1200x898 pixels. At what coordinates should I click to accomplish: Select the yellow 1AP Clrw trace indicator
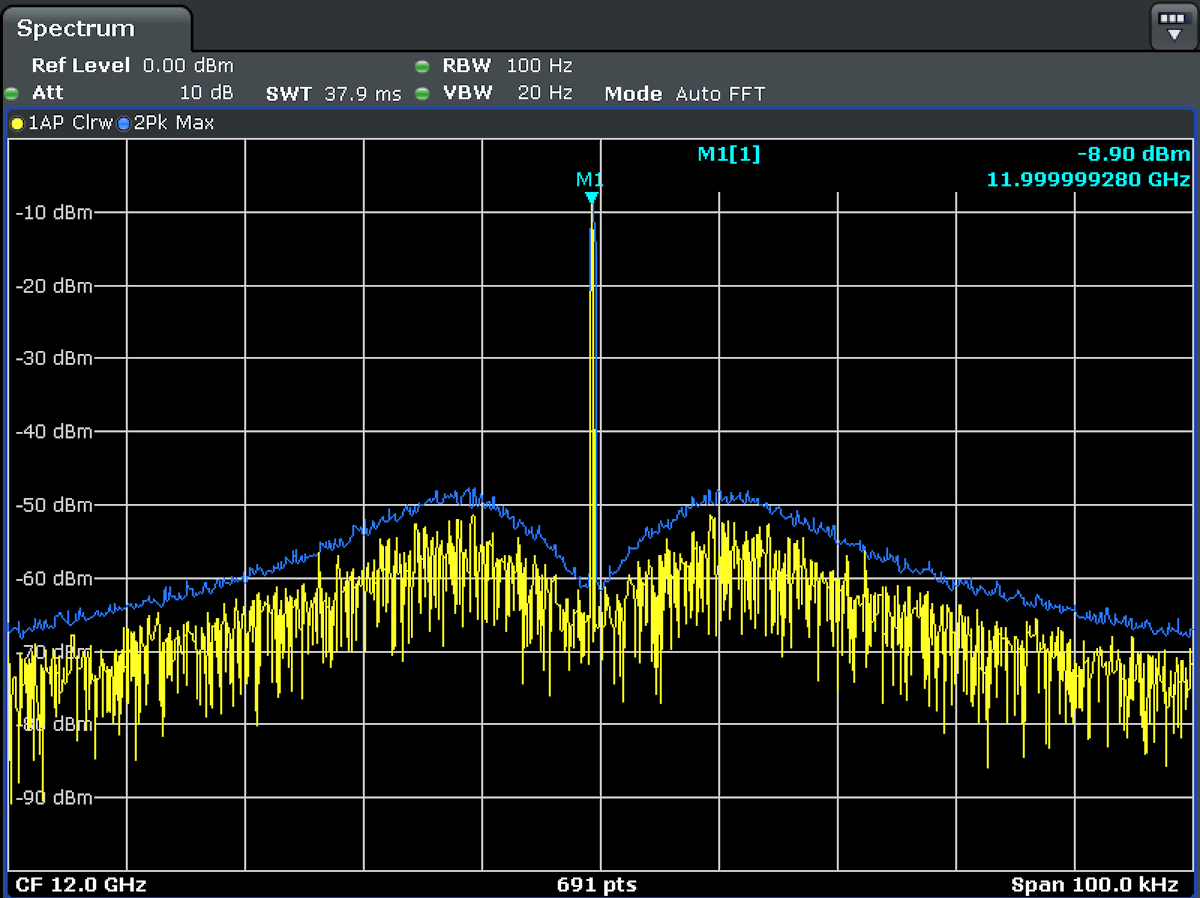(x=17, y=124)
